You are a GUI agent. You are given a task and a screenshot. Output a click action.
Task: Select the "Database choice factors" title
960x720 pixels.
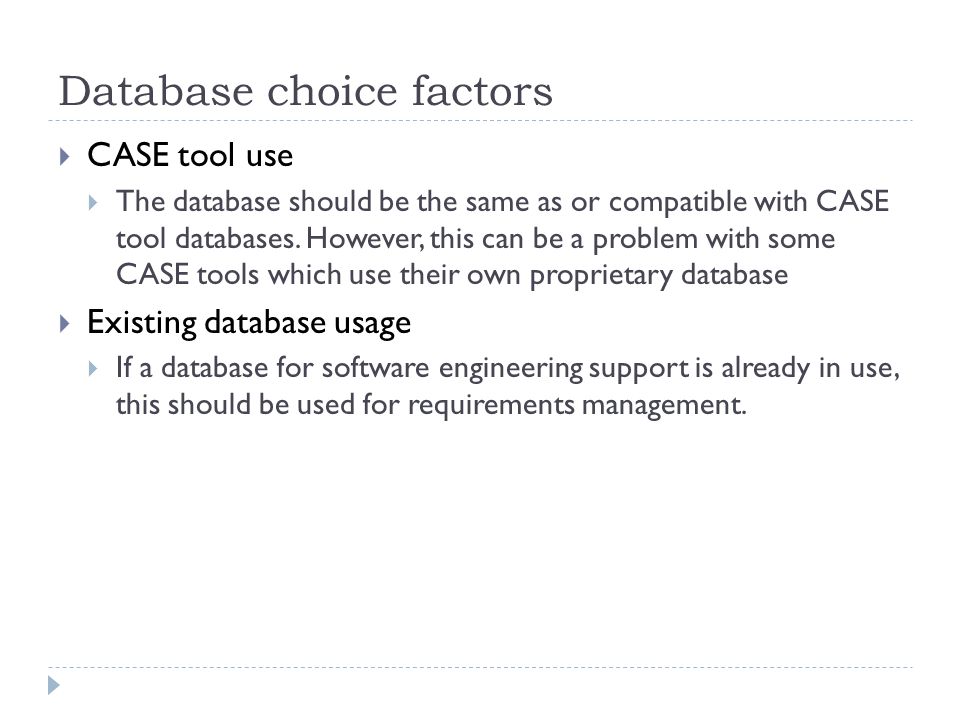coord(306,91)
